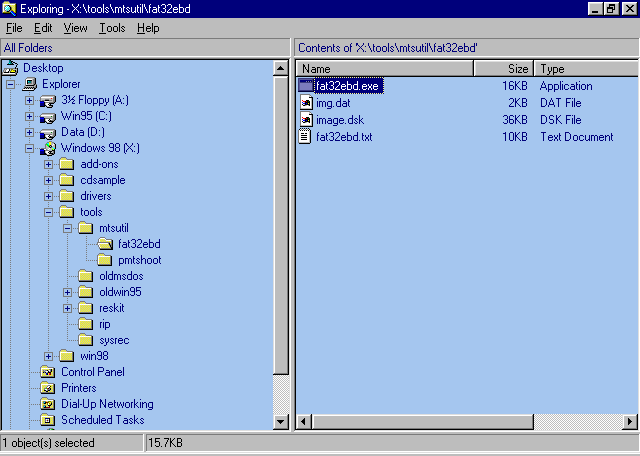Click the Dial-Up Networking icon
This screenshot has width=640, height=456.
(x=48, y=404)
